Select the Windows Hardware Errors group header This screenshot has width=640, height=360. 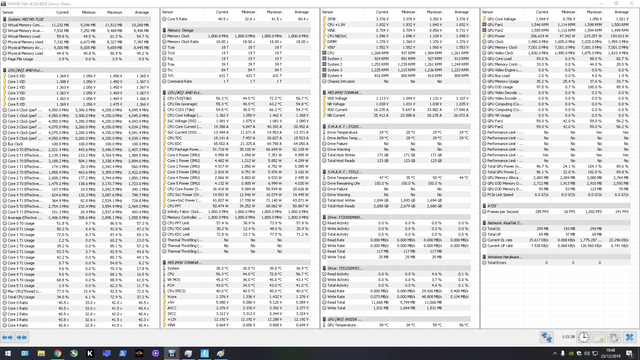coord(556,257)
